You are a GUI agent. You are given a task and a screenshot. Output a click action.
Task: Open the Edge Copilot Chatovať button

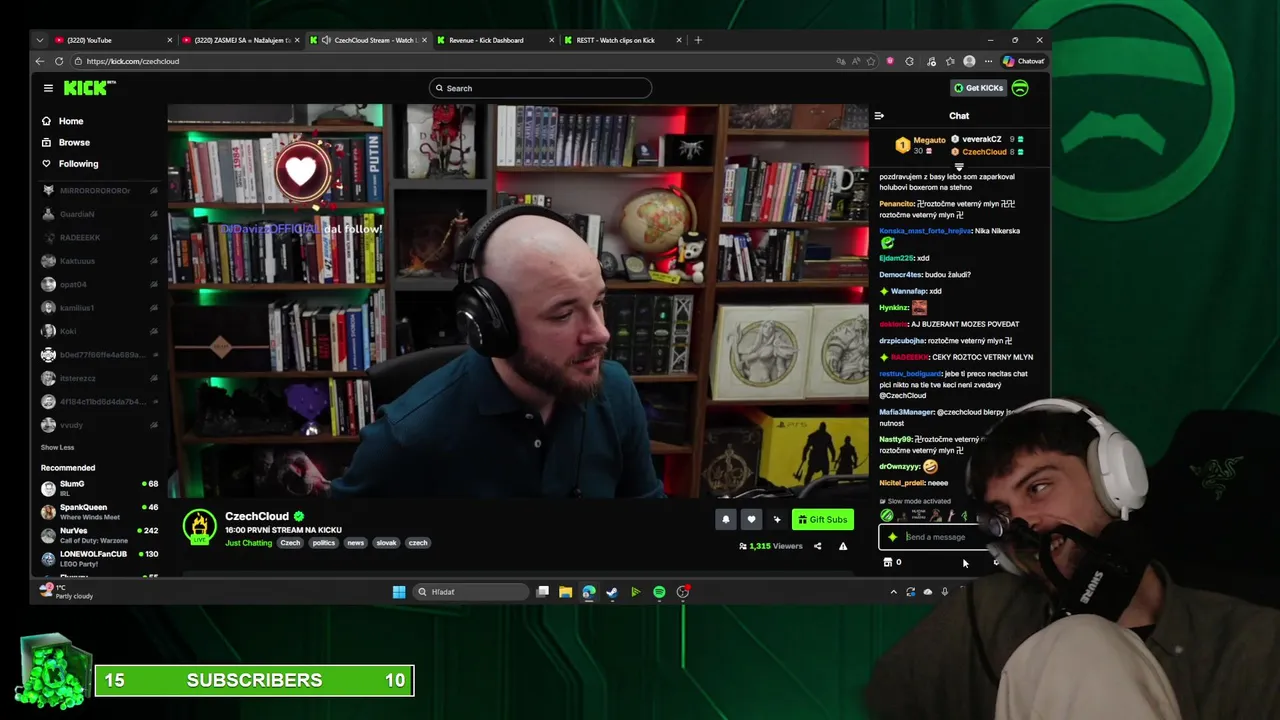tap(1024, 61)
